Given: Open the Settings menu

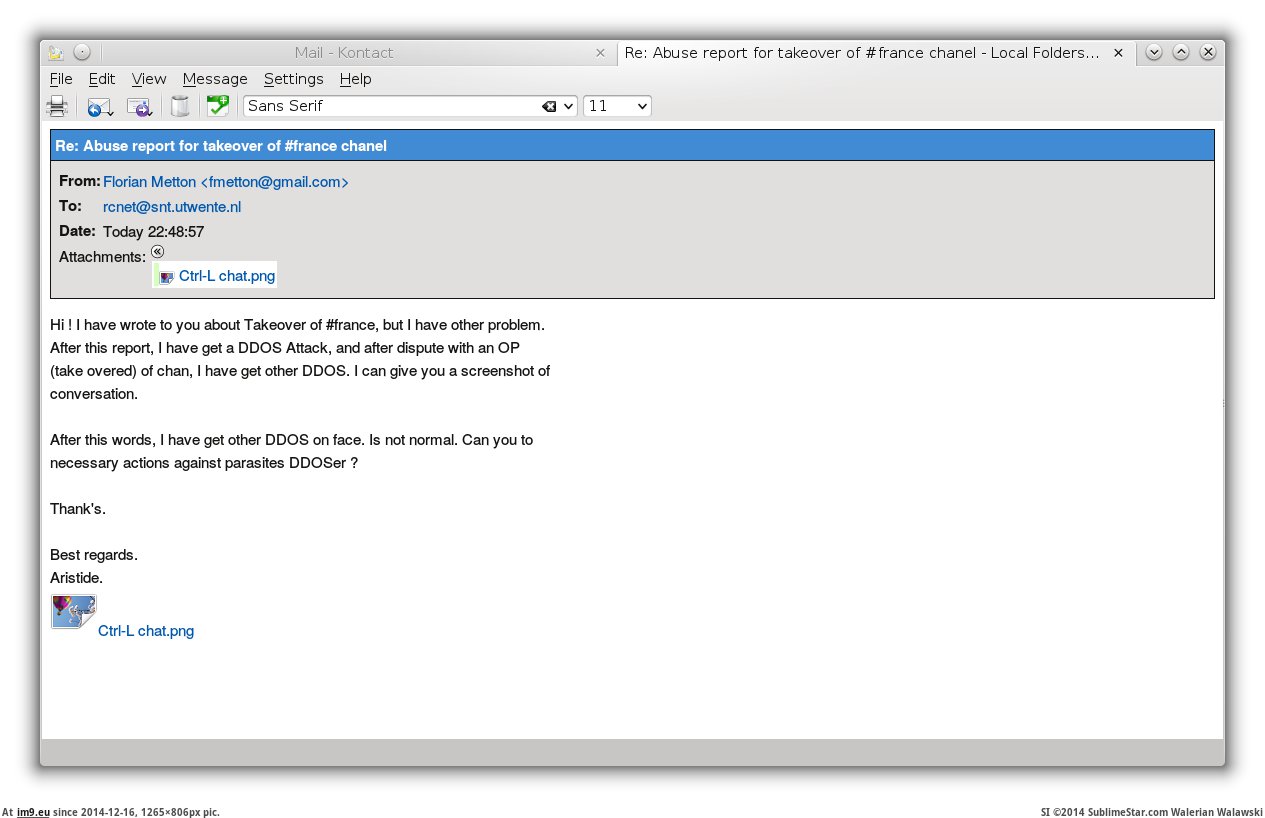Looking at the screenshot, I should pos(293,79).
